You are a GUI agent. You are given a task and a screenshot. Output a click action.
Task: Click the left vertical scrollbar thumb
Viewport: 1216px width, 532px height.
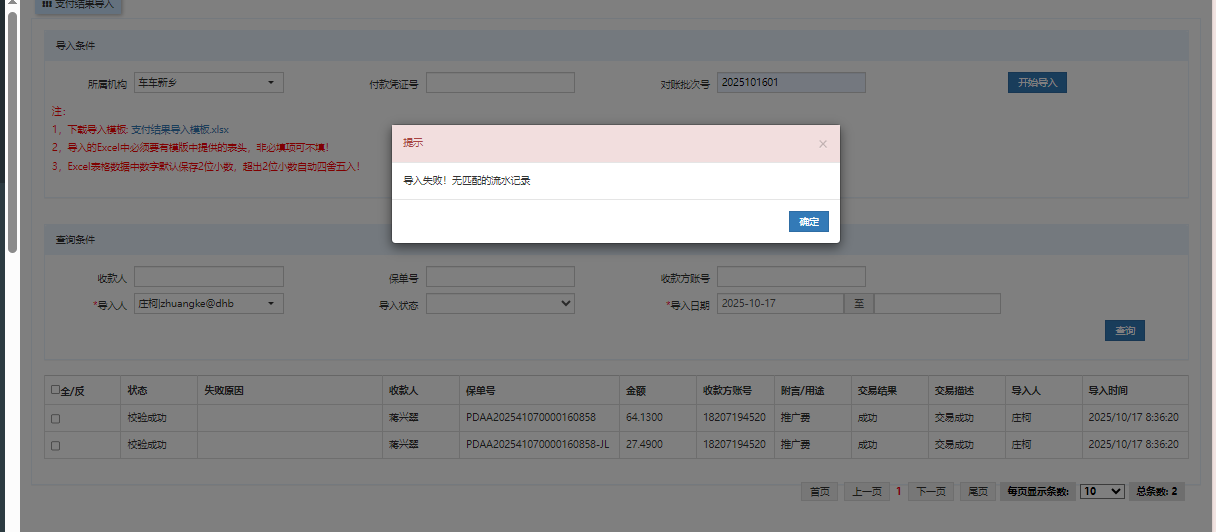(x=12, y=130)
